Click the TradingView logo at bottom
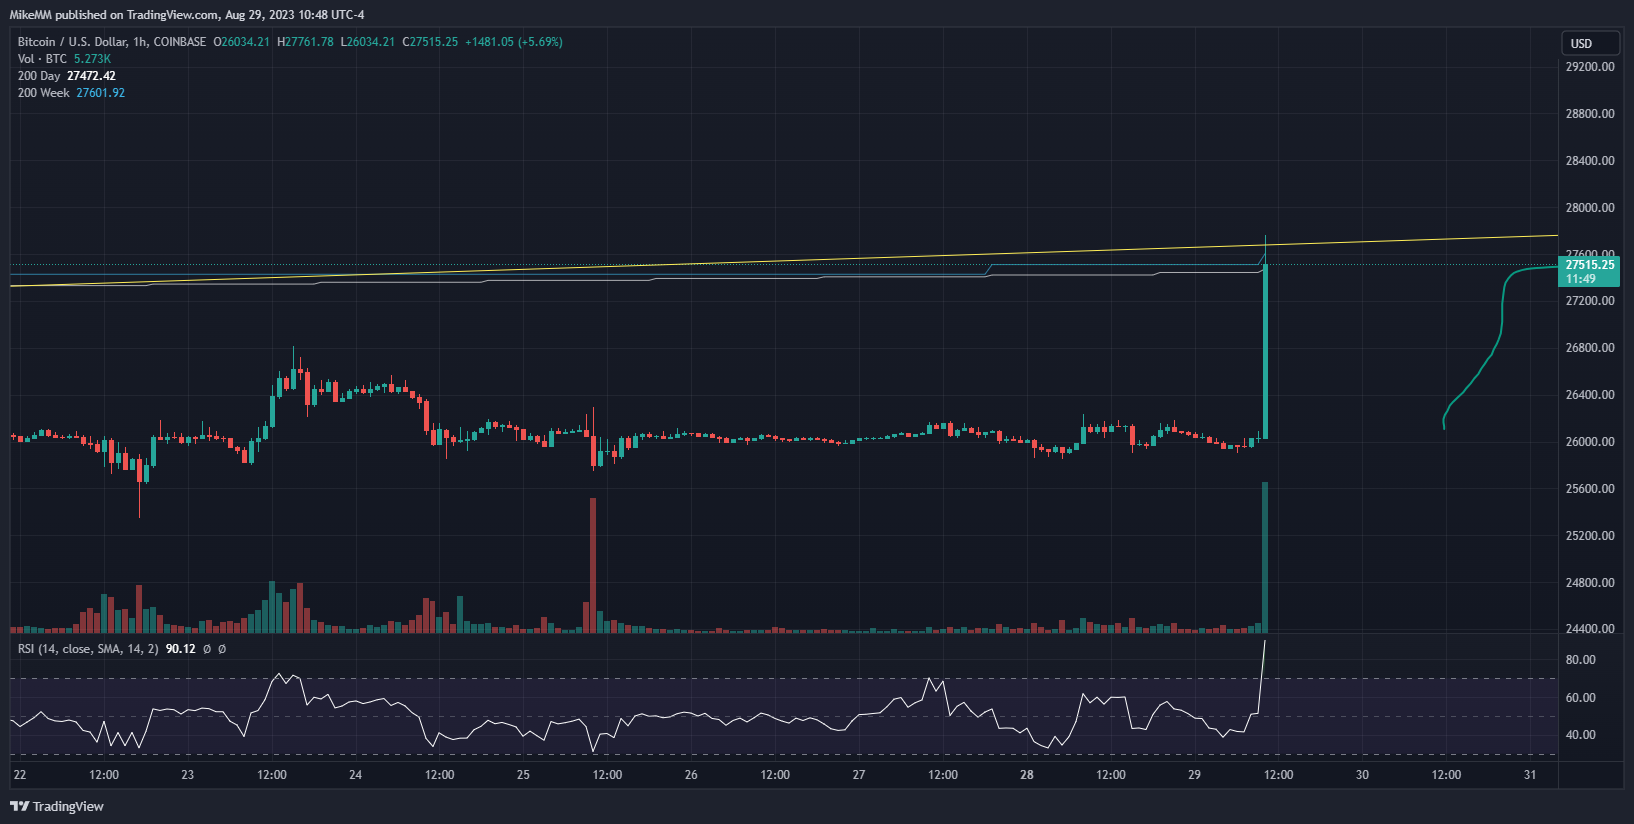This screenshot has height=824, width=1634. tap(57, 806)
